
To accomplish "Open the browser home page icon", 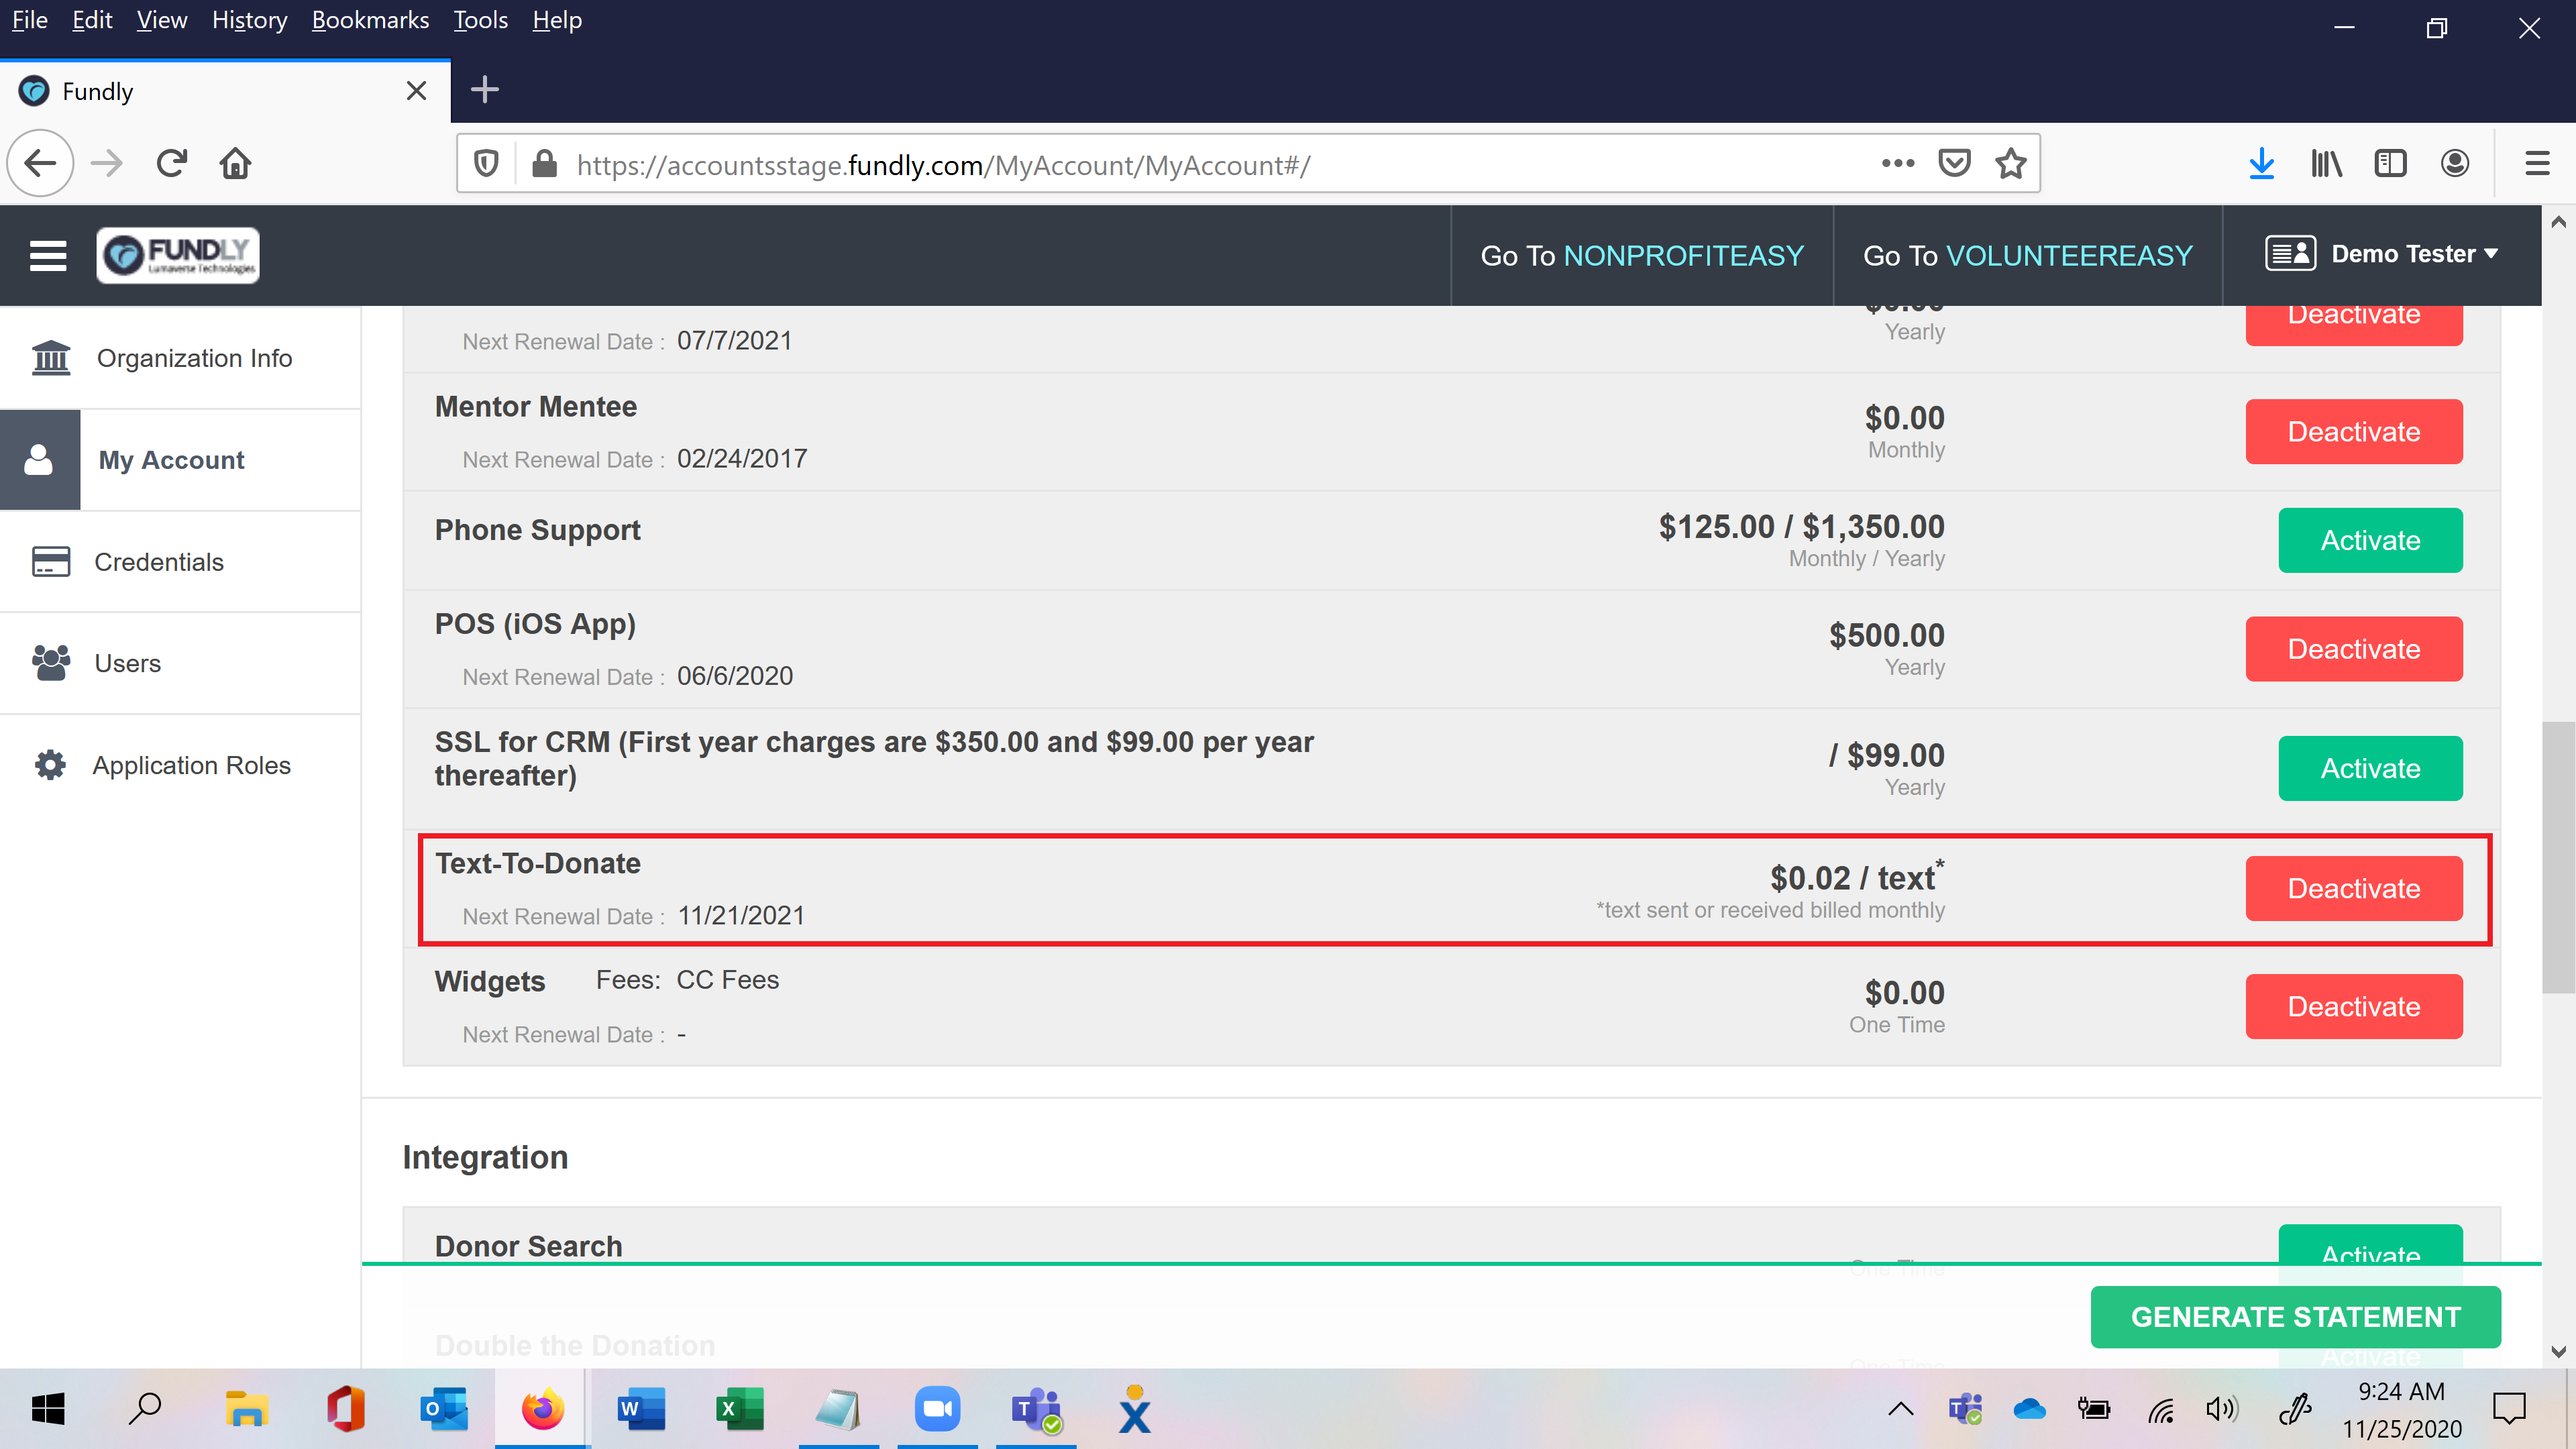I will pos(235,163).
